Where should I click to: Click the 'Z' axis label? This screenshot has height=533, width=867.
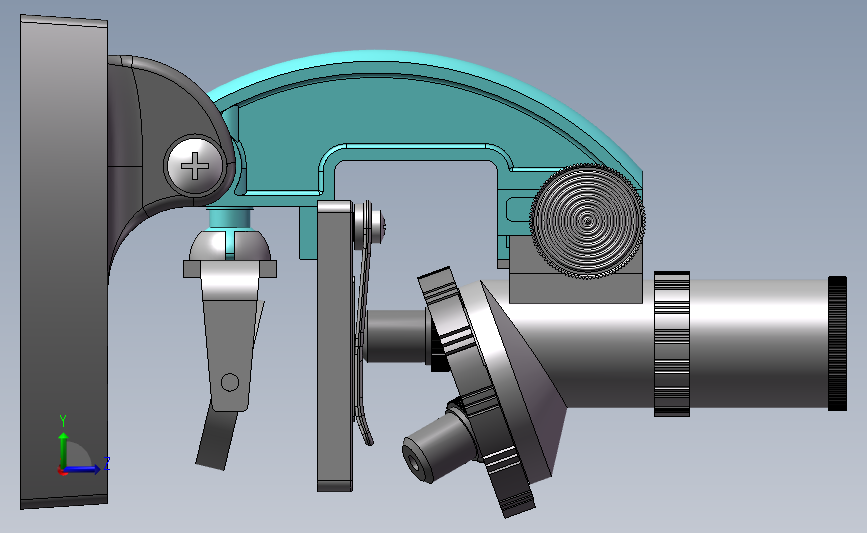click(107, 463)
